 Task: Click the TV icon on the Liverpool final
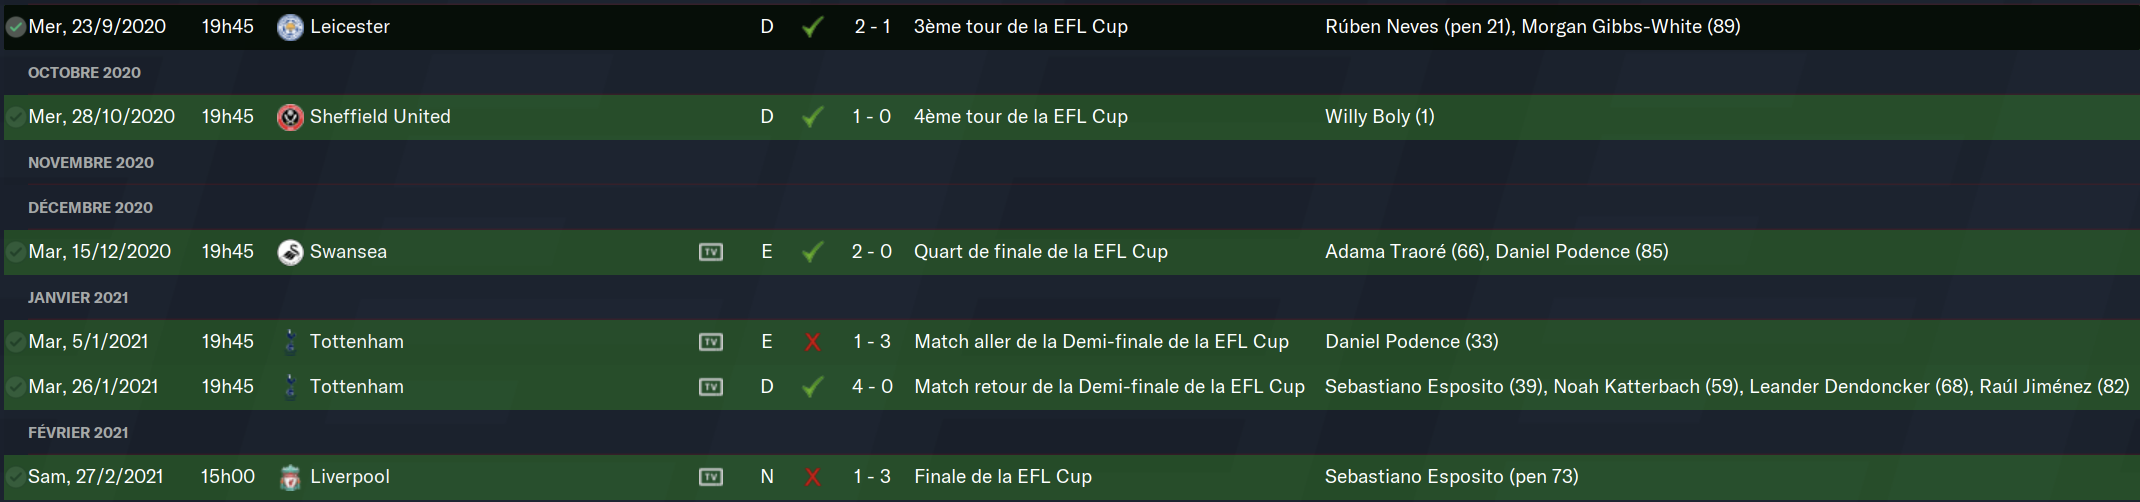click(x=711, y=477)
